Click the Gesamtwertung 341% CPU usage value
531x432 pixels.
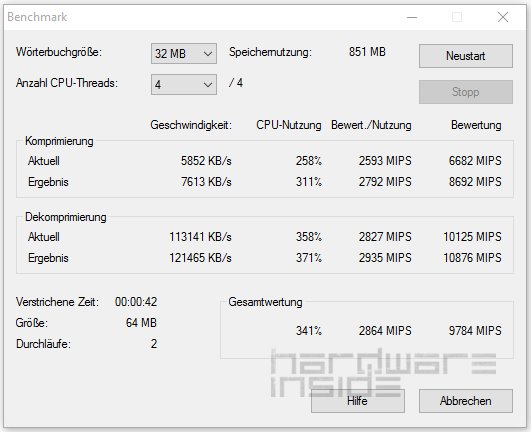[x=309, y=331]
